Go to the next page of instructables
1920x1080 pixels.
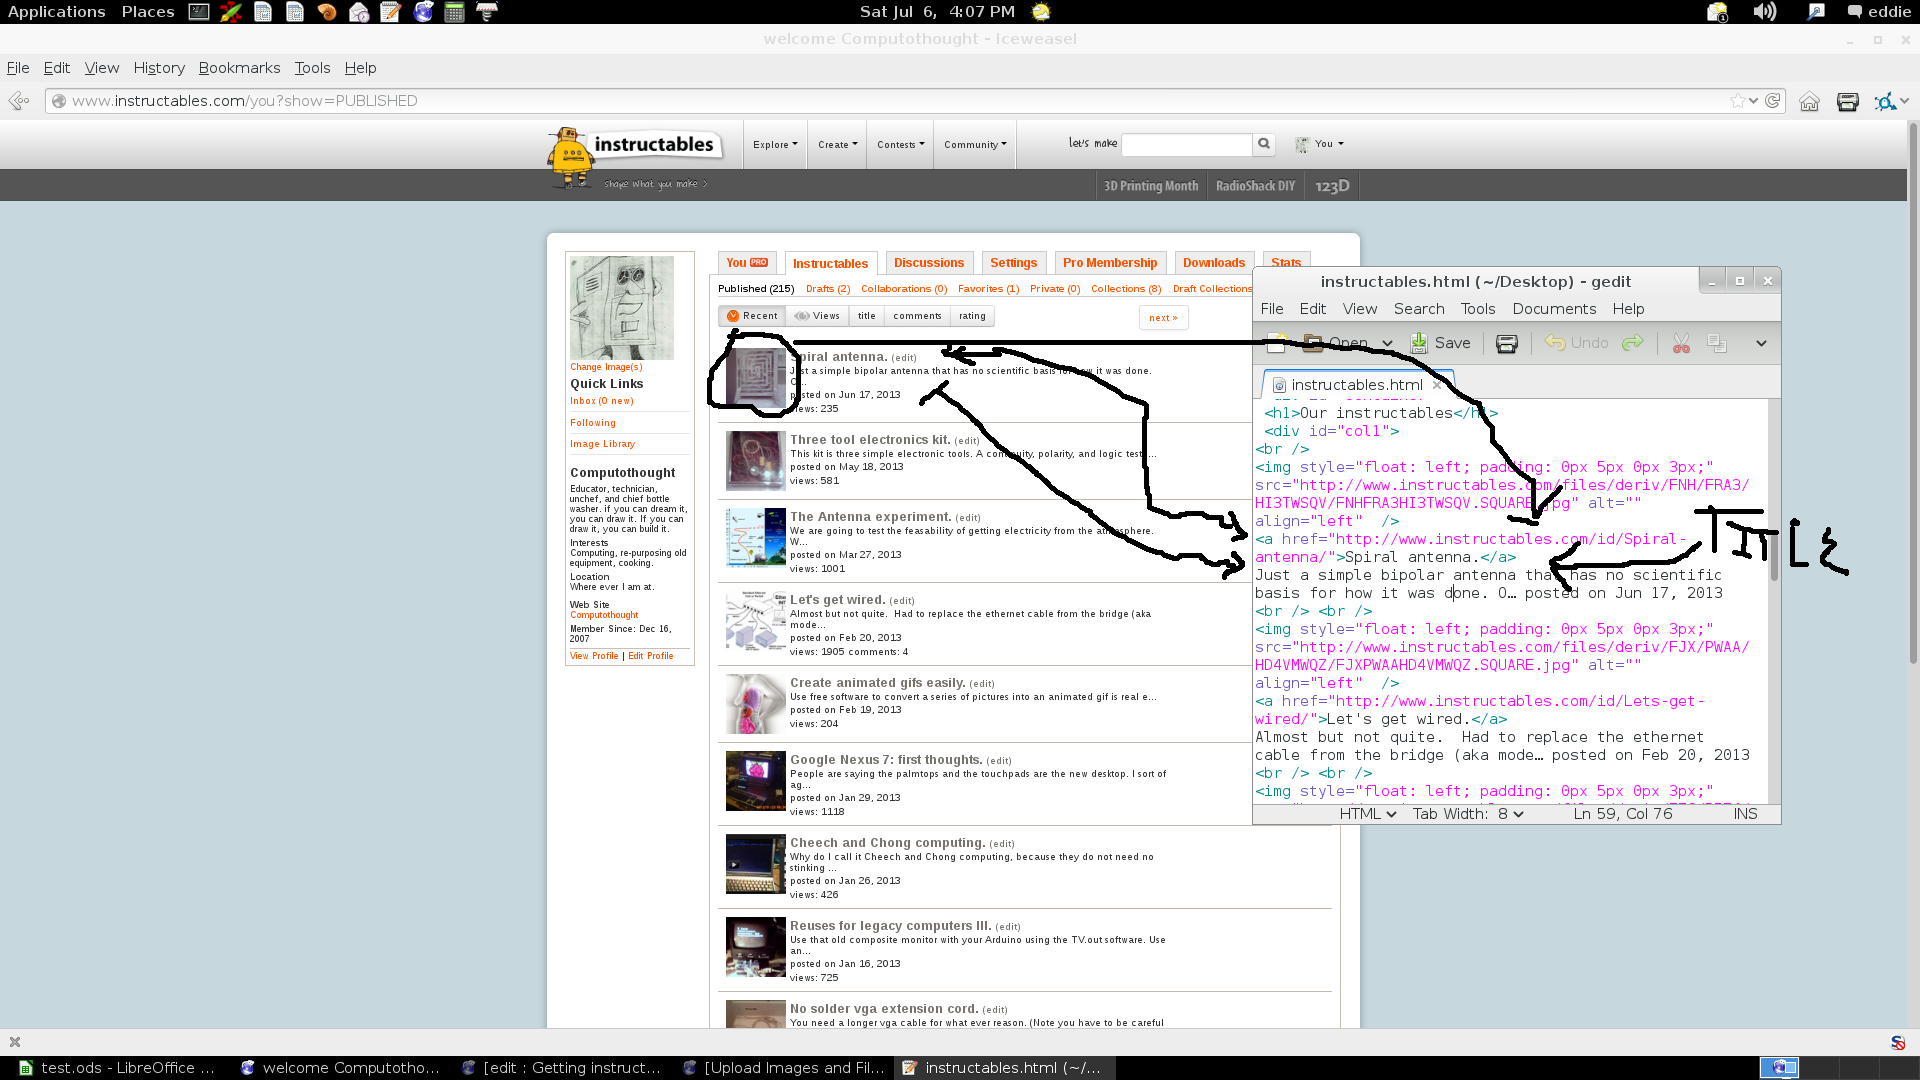click(x=1163, y=318)
